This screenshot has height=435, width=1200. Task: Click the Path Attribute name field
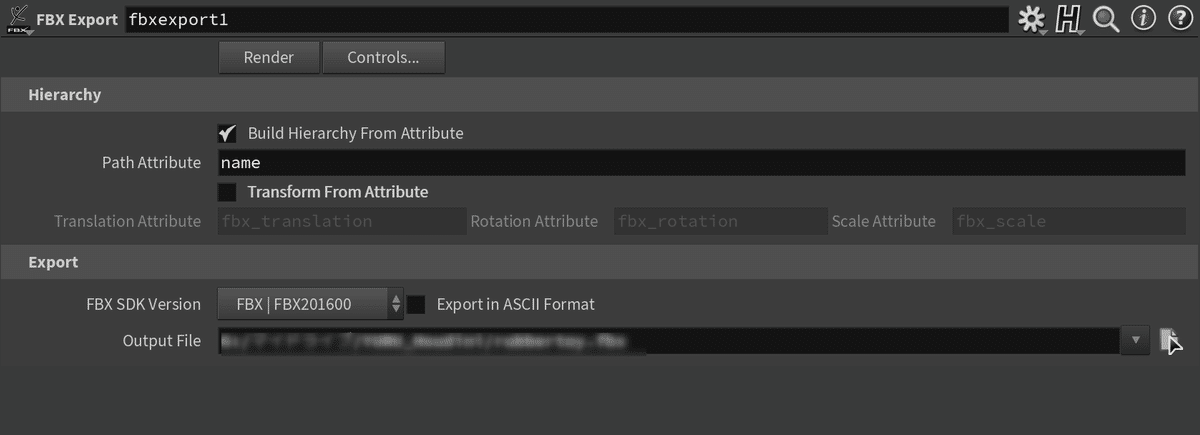click(x=701, y=162)
